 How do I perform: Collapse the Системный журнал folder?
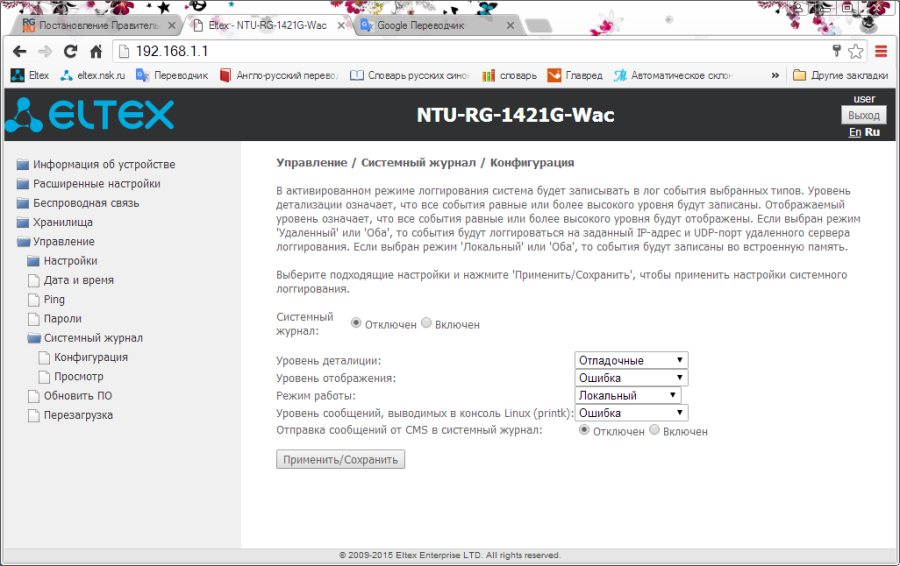pyautogui.click(x=85, y=338)
